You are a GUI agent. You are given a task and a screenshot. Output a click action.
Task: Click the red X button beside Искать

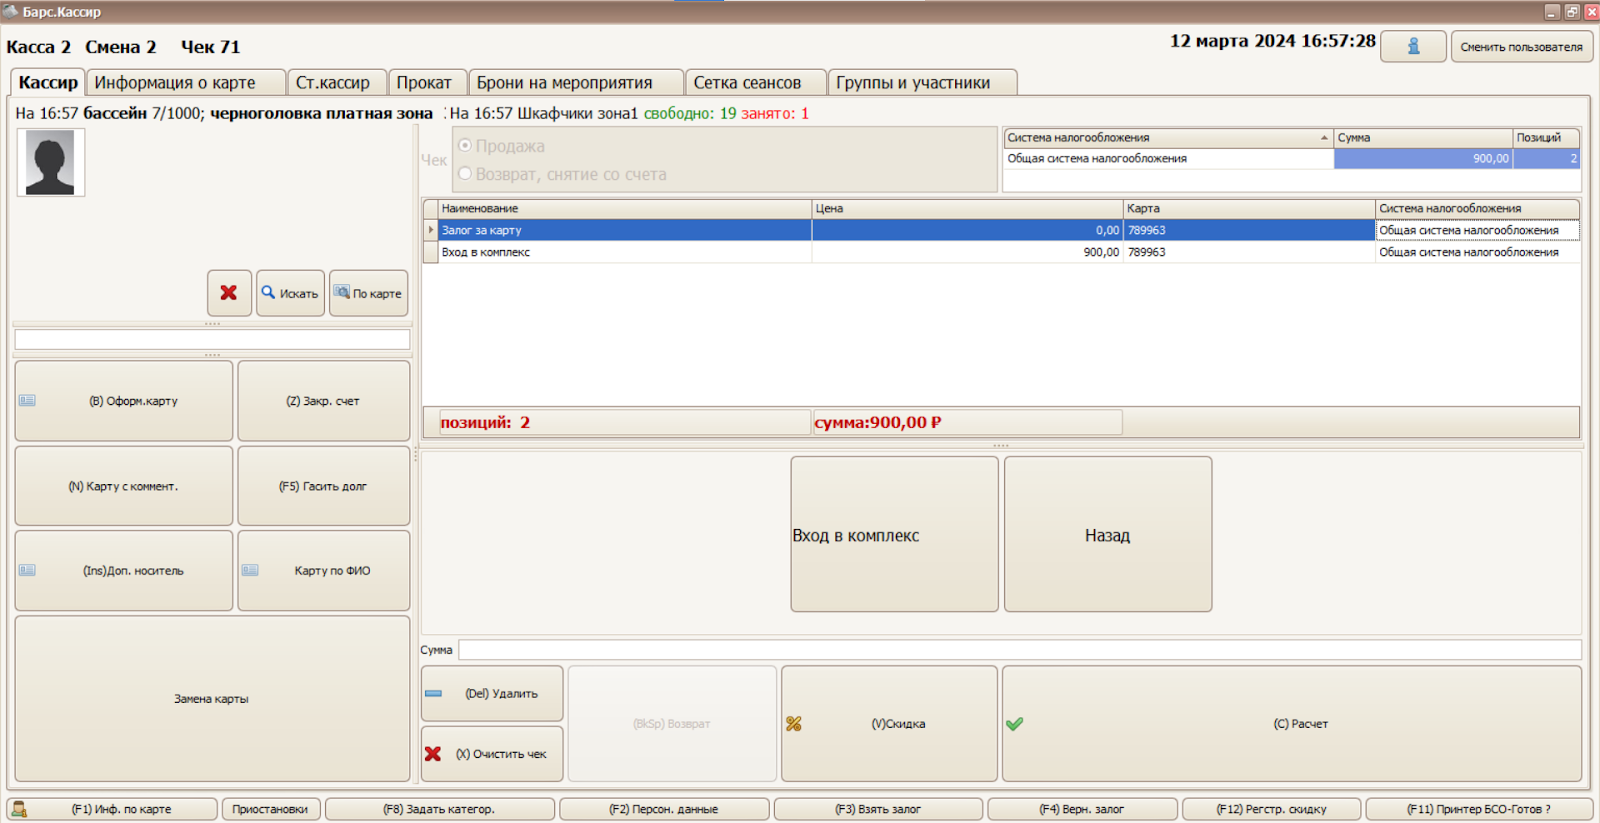tap(229, 293)
